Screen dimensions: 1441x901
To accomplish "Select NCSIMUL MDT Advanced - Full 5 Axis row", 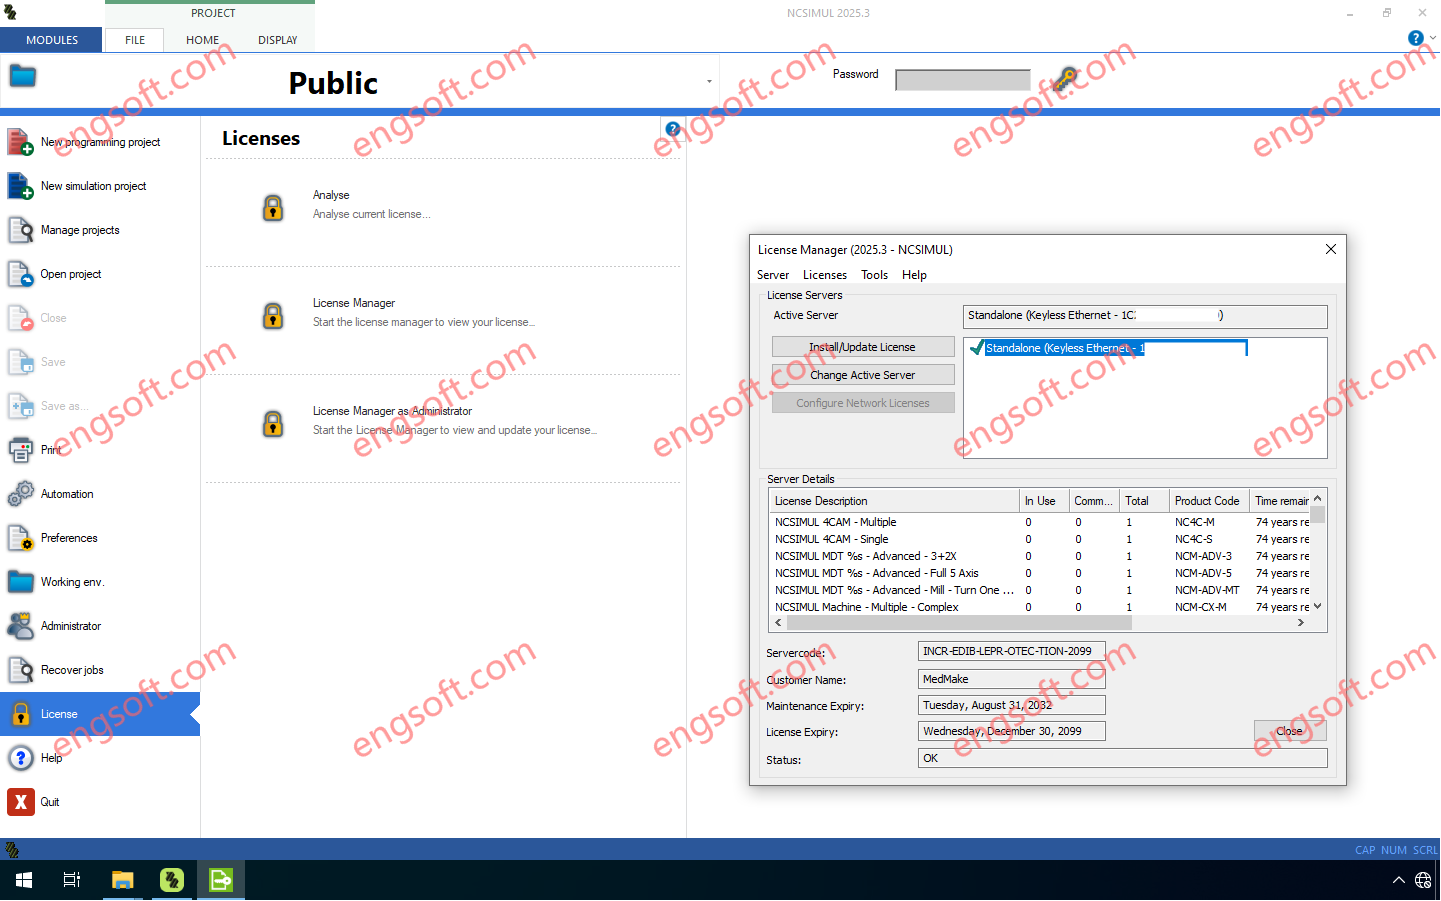I will (1040, 573).
